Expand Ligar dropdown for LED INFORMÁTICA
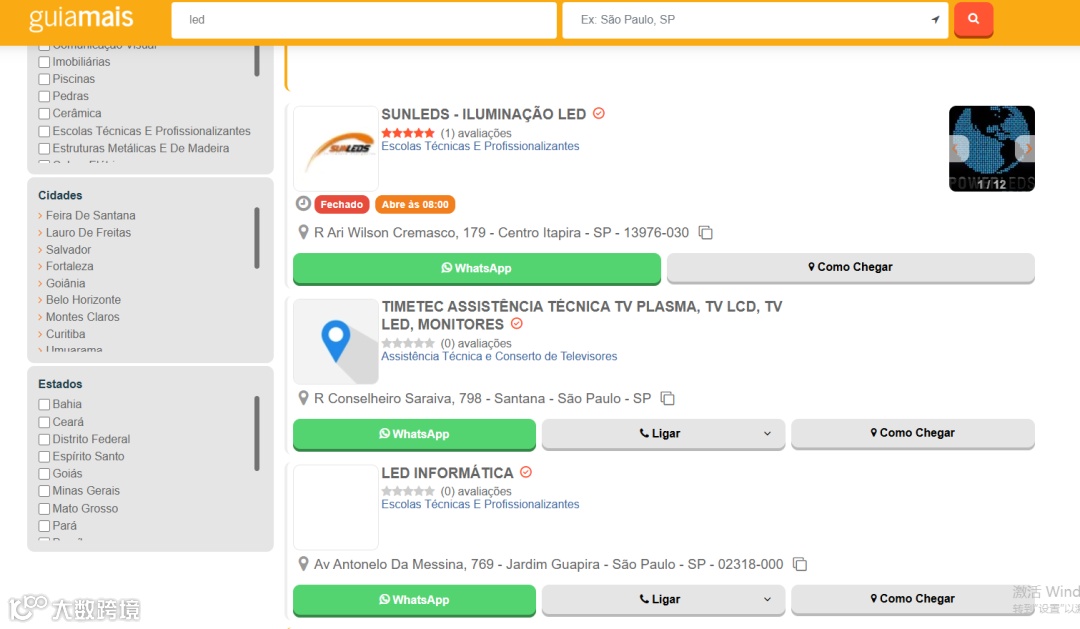Image resolution: width=1080 pixels, height=629 pixels. tap(767, 599)
